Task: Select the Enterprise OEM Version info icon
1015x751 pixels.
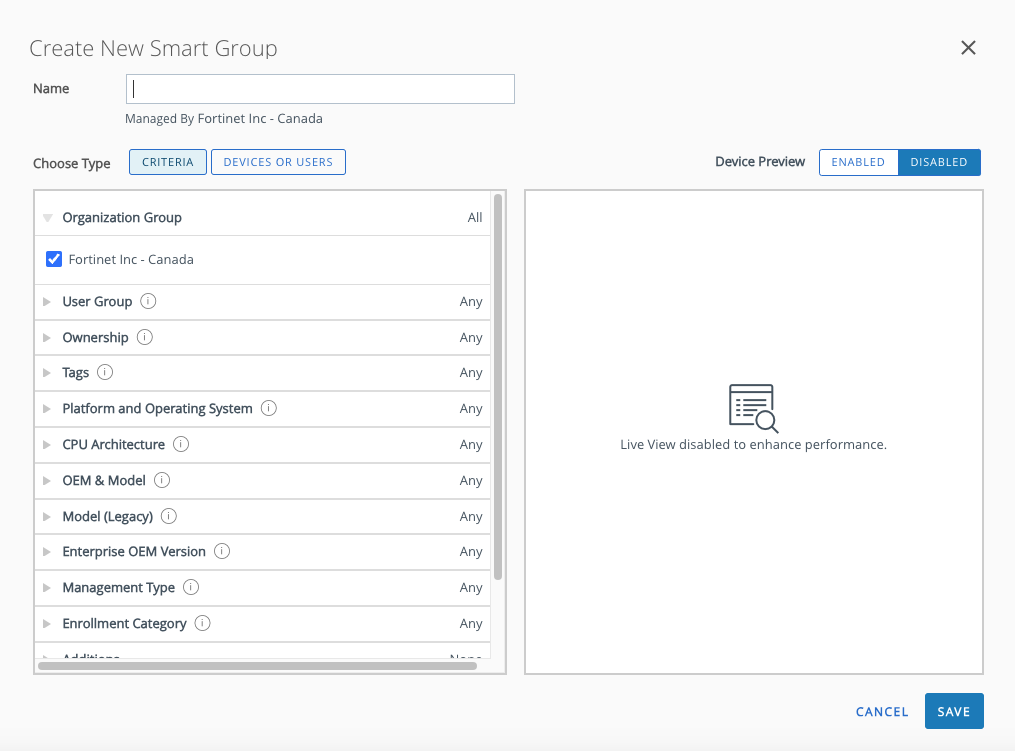Action: pos(221,551)
